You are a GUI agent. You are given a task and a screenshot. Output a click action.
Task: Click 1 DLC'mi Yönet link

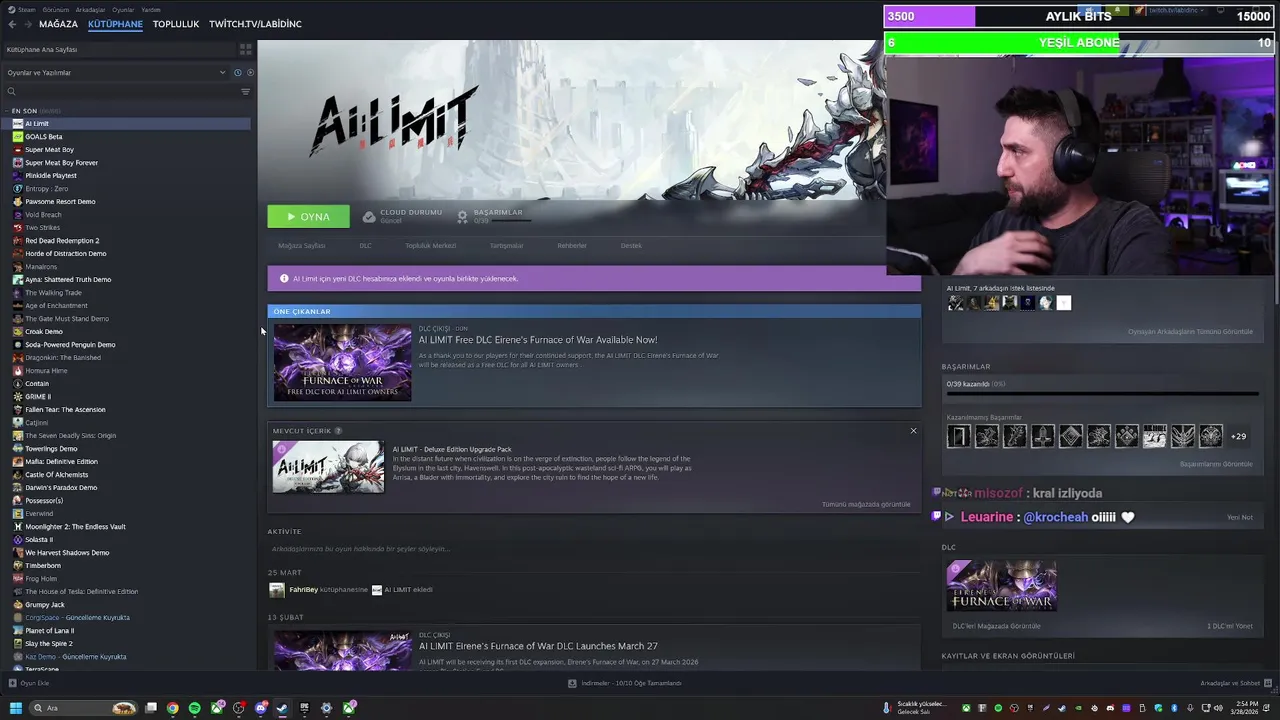coord(1230,626)
